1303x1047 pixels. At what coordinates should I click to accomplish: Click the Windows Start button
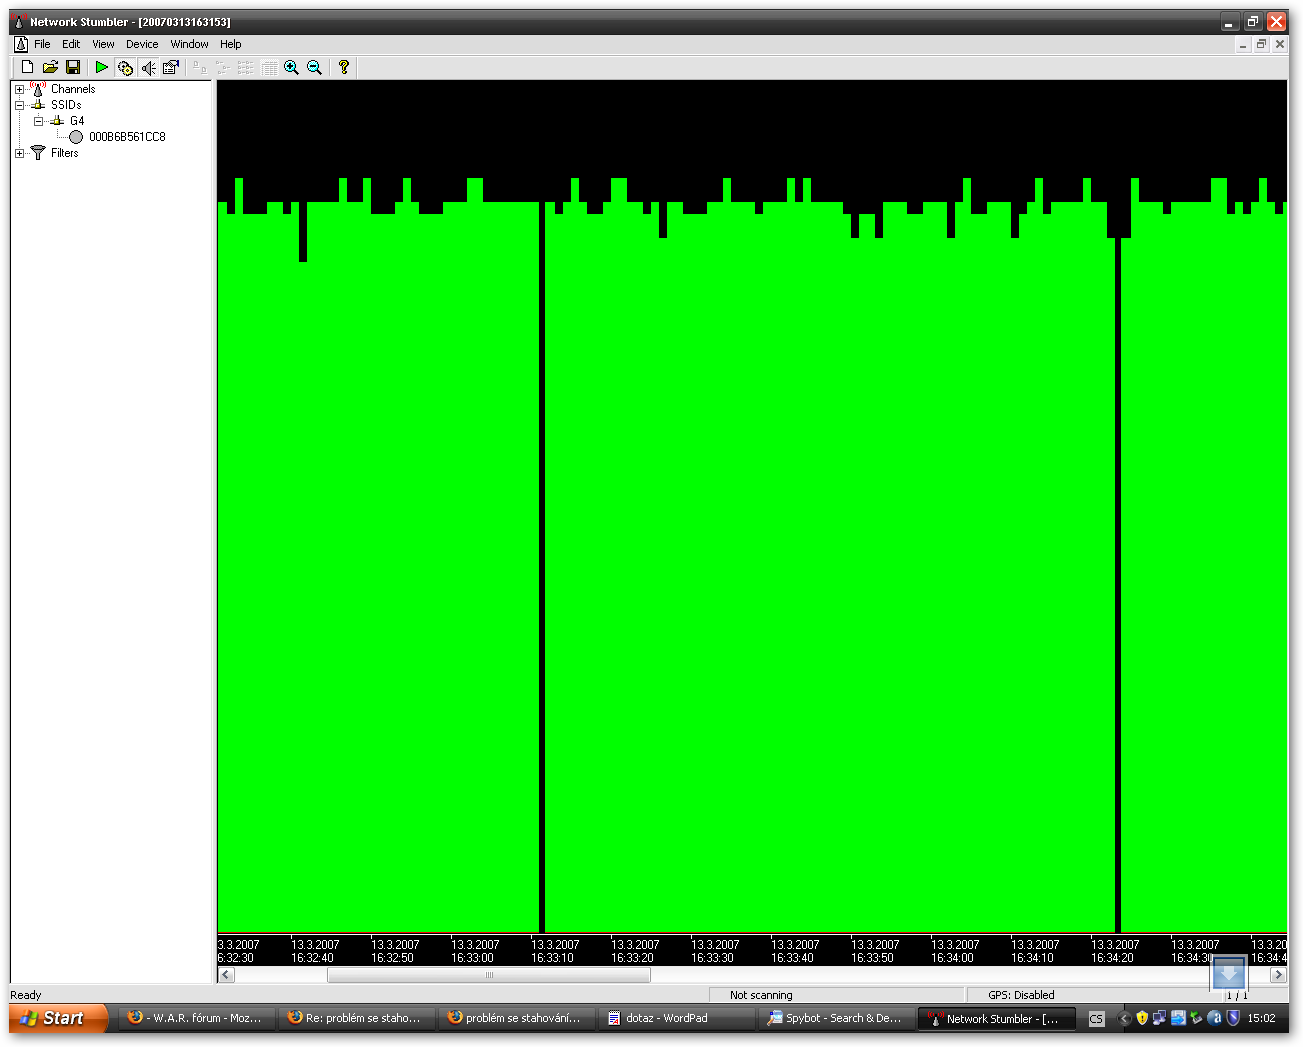click(x=58, y=1018)
